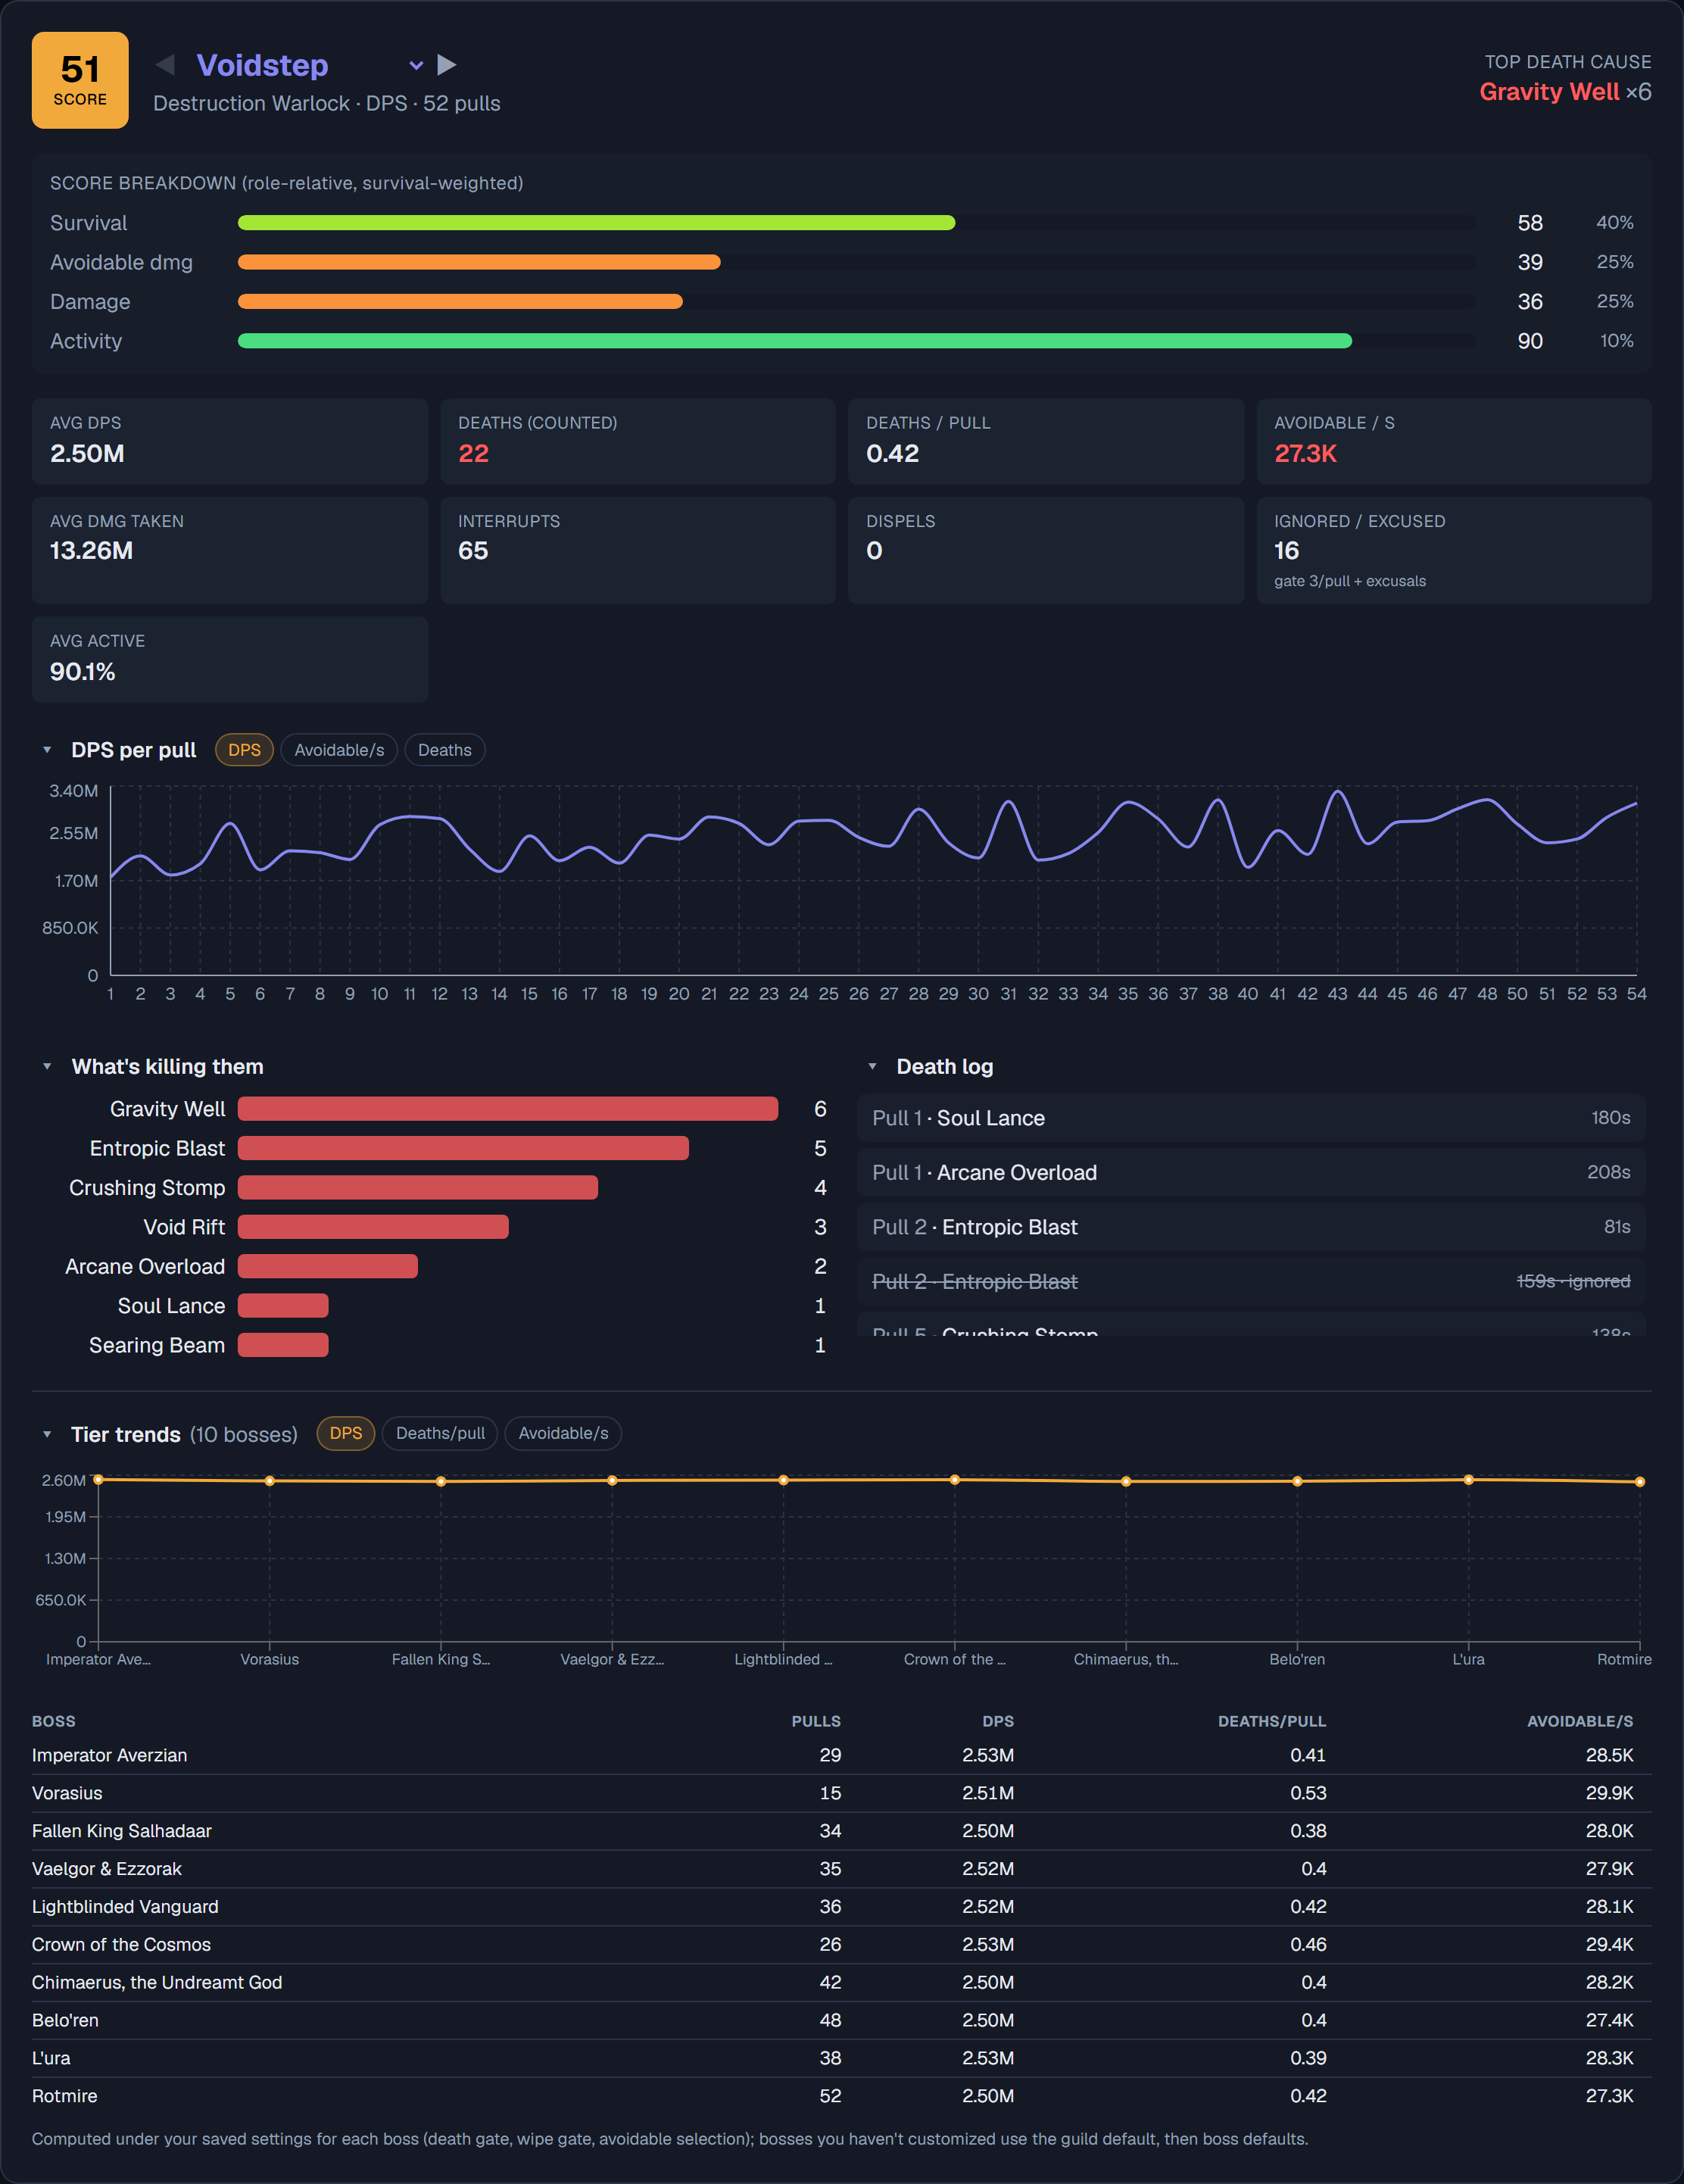This screenshot has height=2184, width=1684.
Task: Click the Searing Beam death bar
Action: 283,1345
